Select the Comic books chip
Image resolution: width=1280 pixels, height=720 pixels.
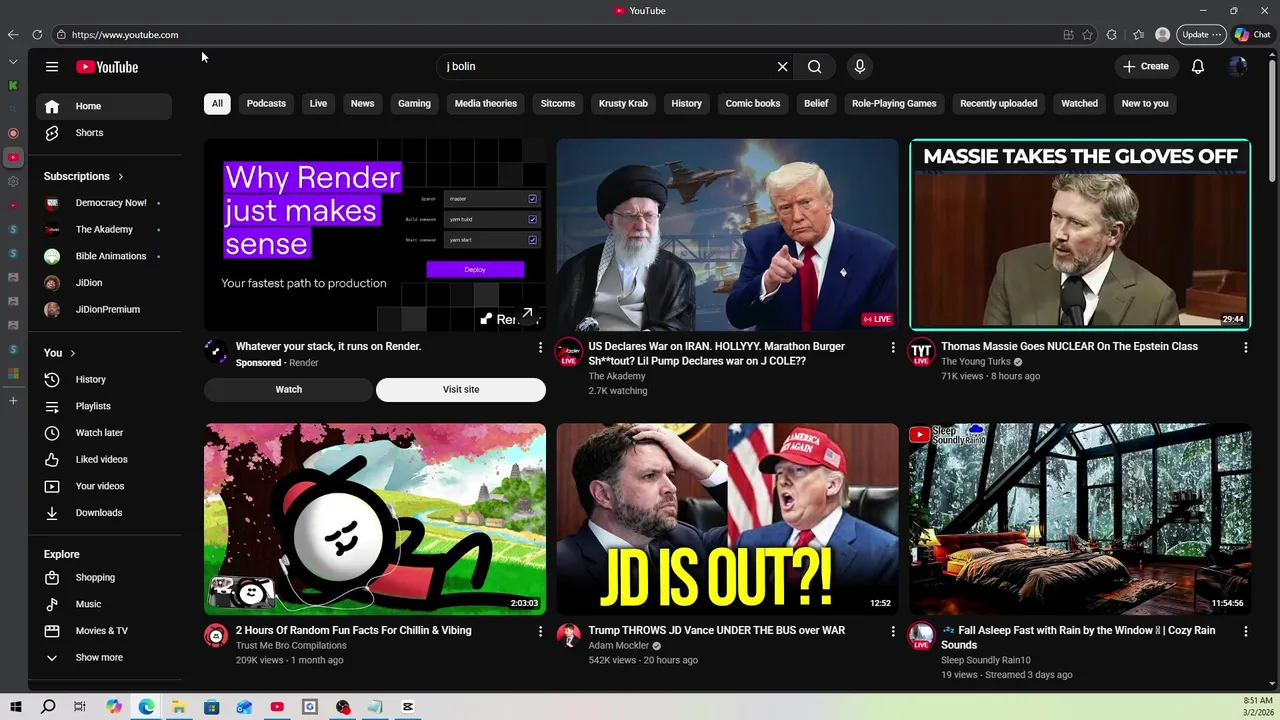pos(753,104)
